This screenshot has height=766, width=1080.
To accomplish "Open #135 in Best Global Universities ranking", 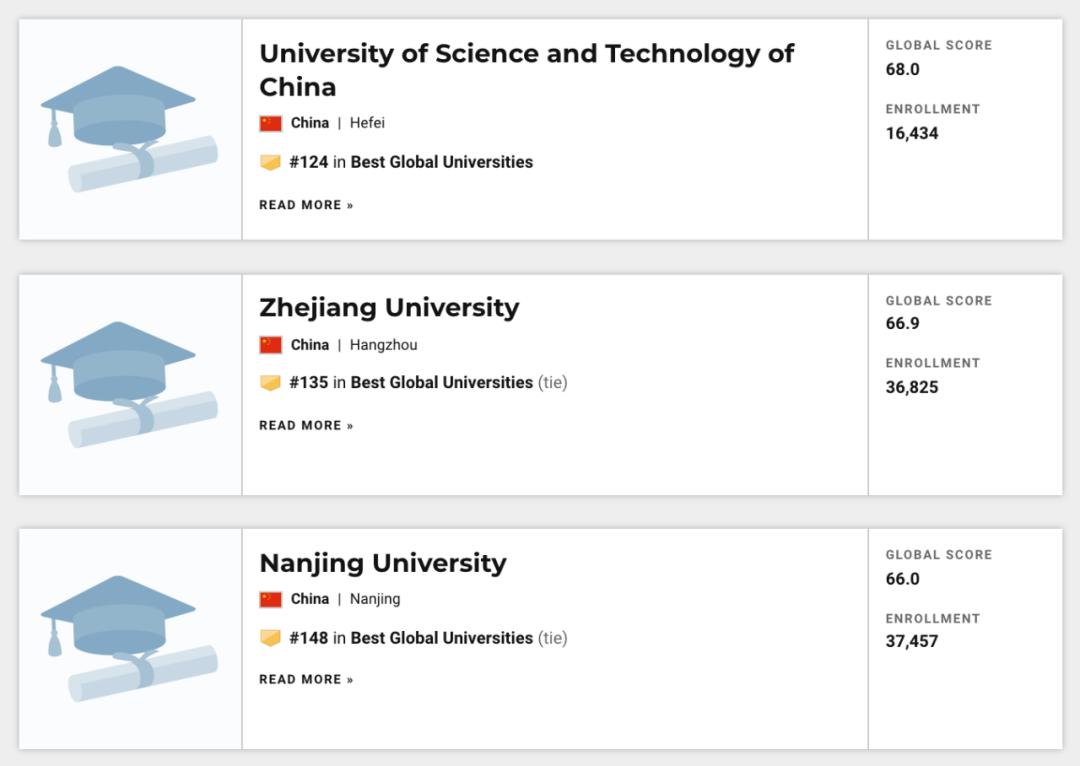I will point(411,383).
